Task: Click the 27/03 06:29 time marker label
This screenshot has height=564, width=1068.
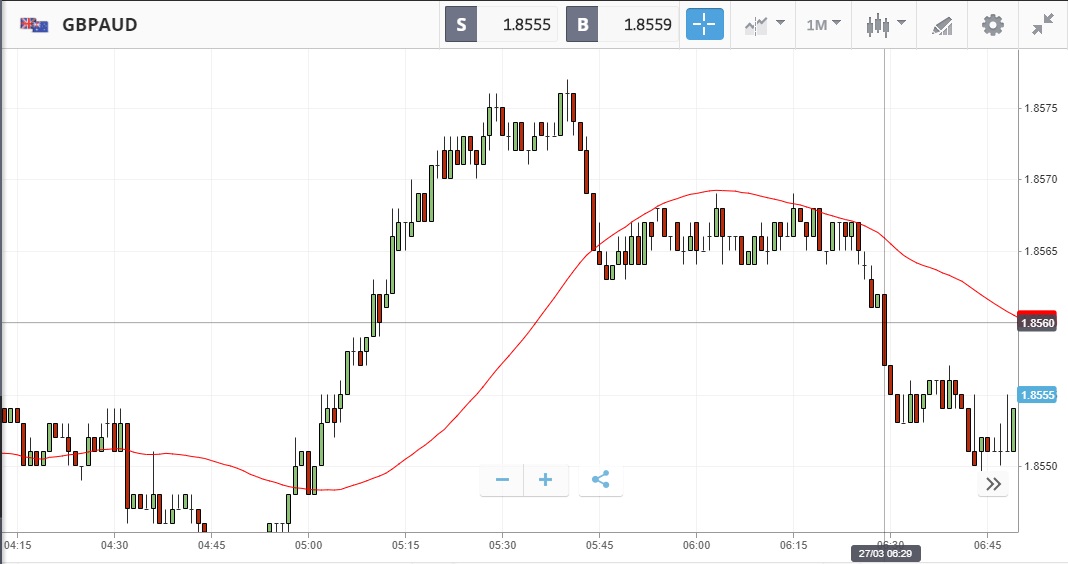Action: pos(885,552)
